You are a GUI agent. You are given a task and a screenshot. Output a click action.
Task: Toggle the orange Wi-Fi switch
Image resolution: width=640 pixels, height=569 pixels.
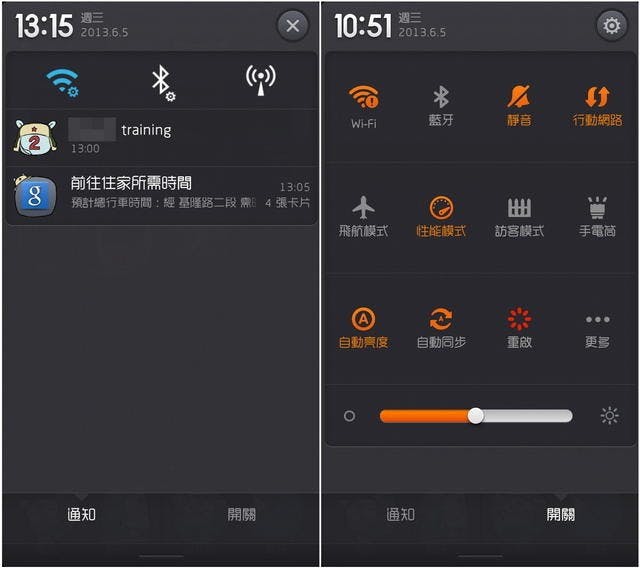click(x=363, y=107)
